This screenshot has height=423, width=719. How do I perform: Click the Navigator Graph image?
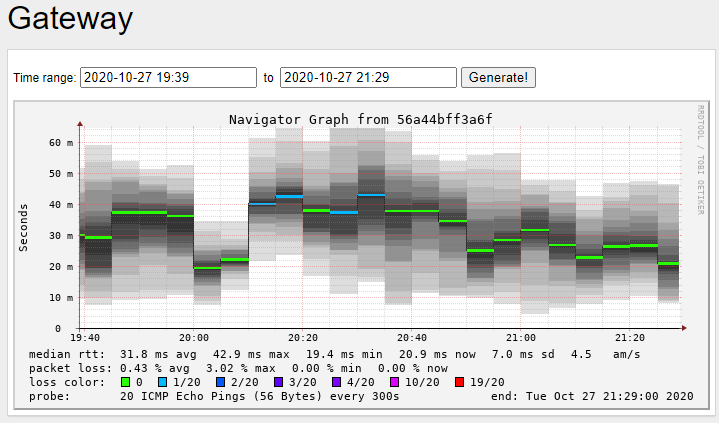click(362, 255)
